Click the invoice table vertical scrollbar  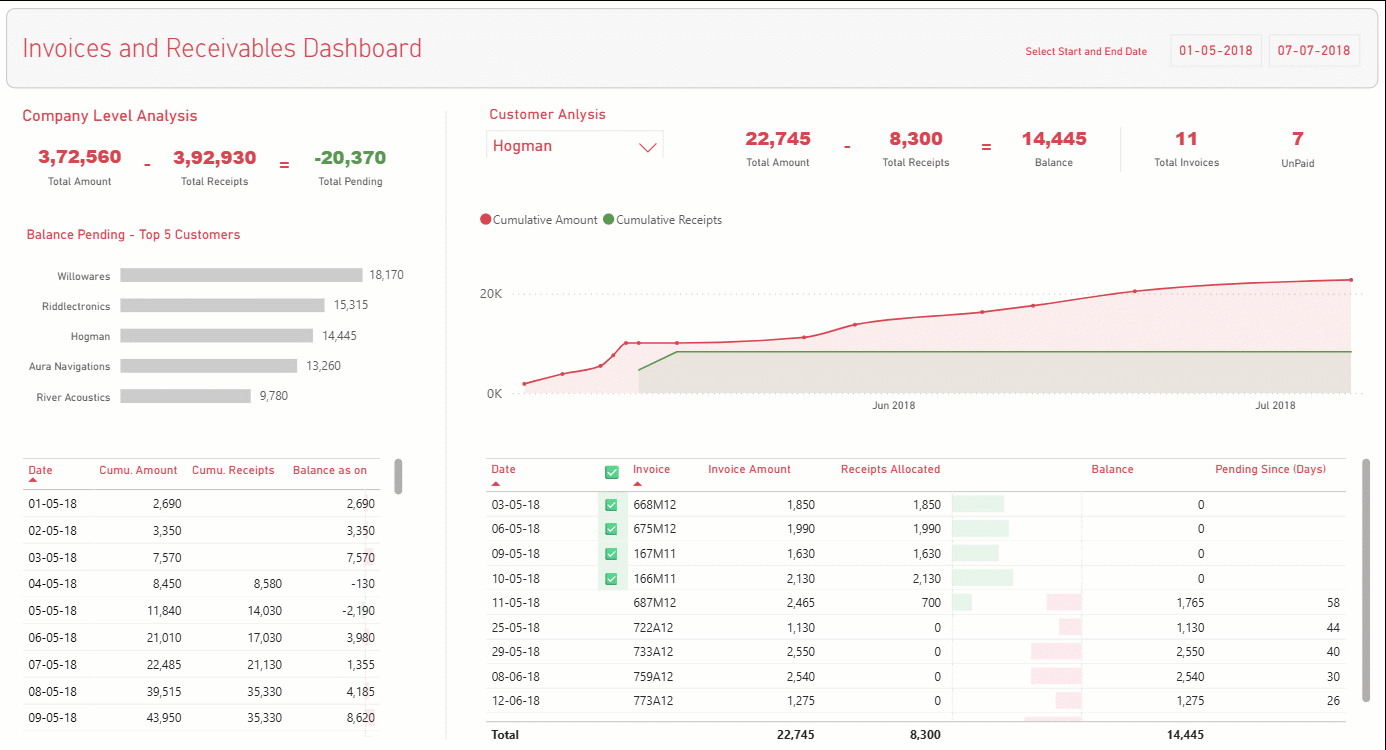(1366, 580)
